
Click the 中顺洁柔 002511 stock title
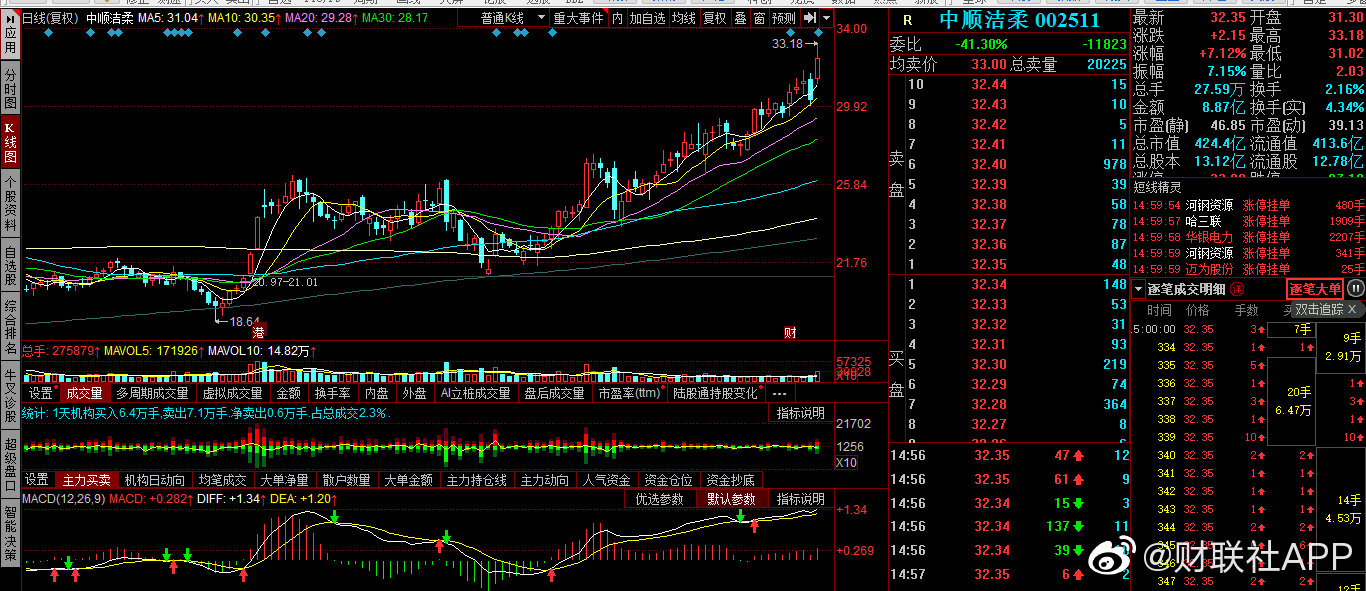point(1020,20)
